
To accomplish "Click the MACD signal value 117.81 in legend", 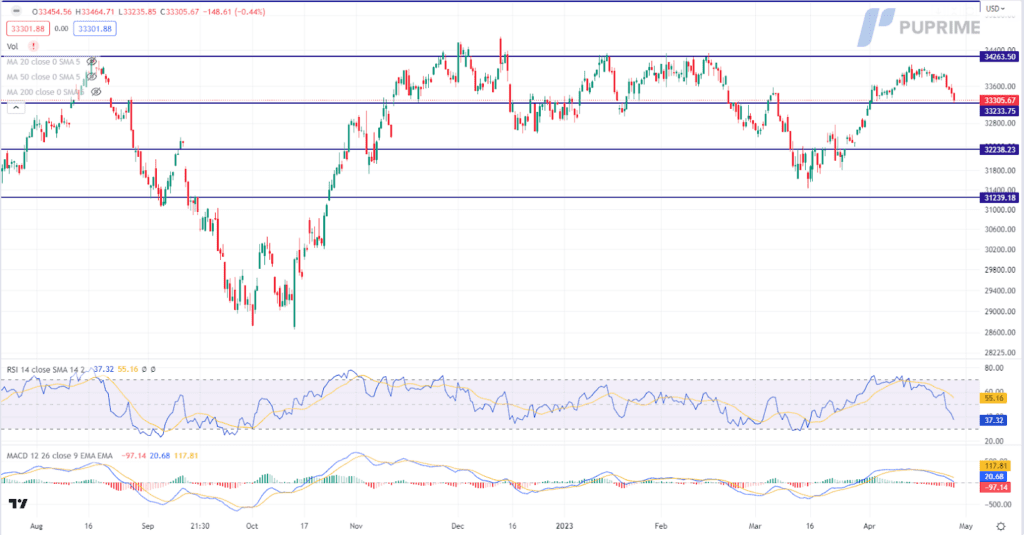I will [x=186, y=455].
